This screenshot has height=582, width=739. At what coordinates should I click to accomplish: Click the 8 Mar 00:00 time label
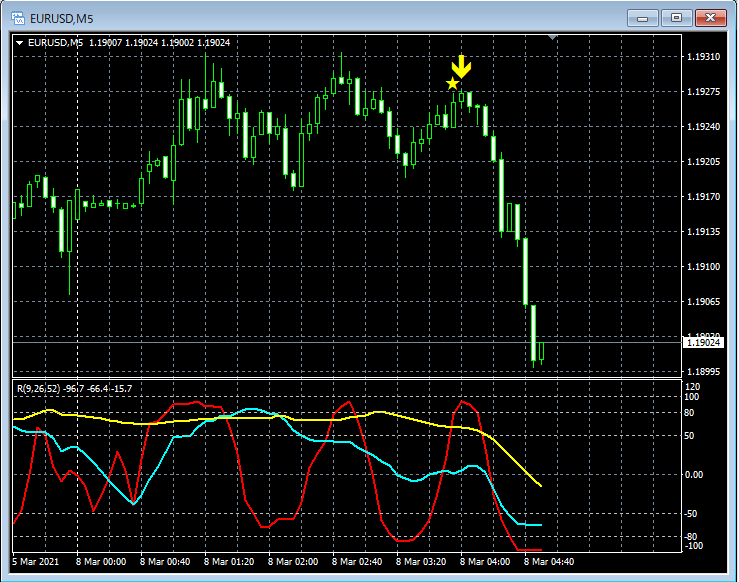(101, 562)
